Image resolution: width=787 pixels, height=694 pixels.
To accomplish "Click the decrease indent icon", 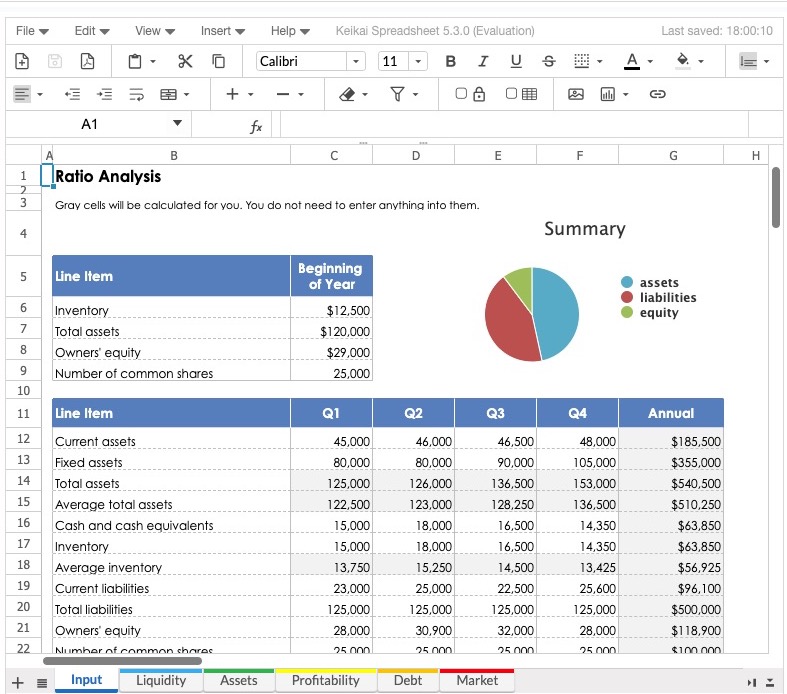I will [x=72, y=94].
